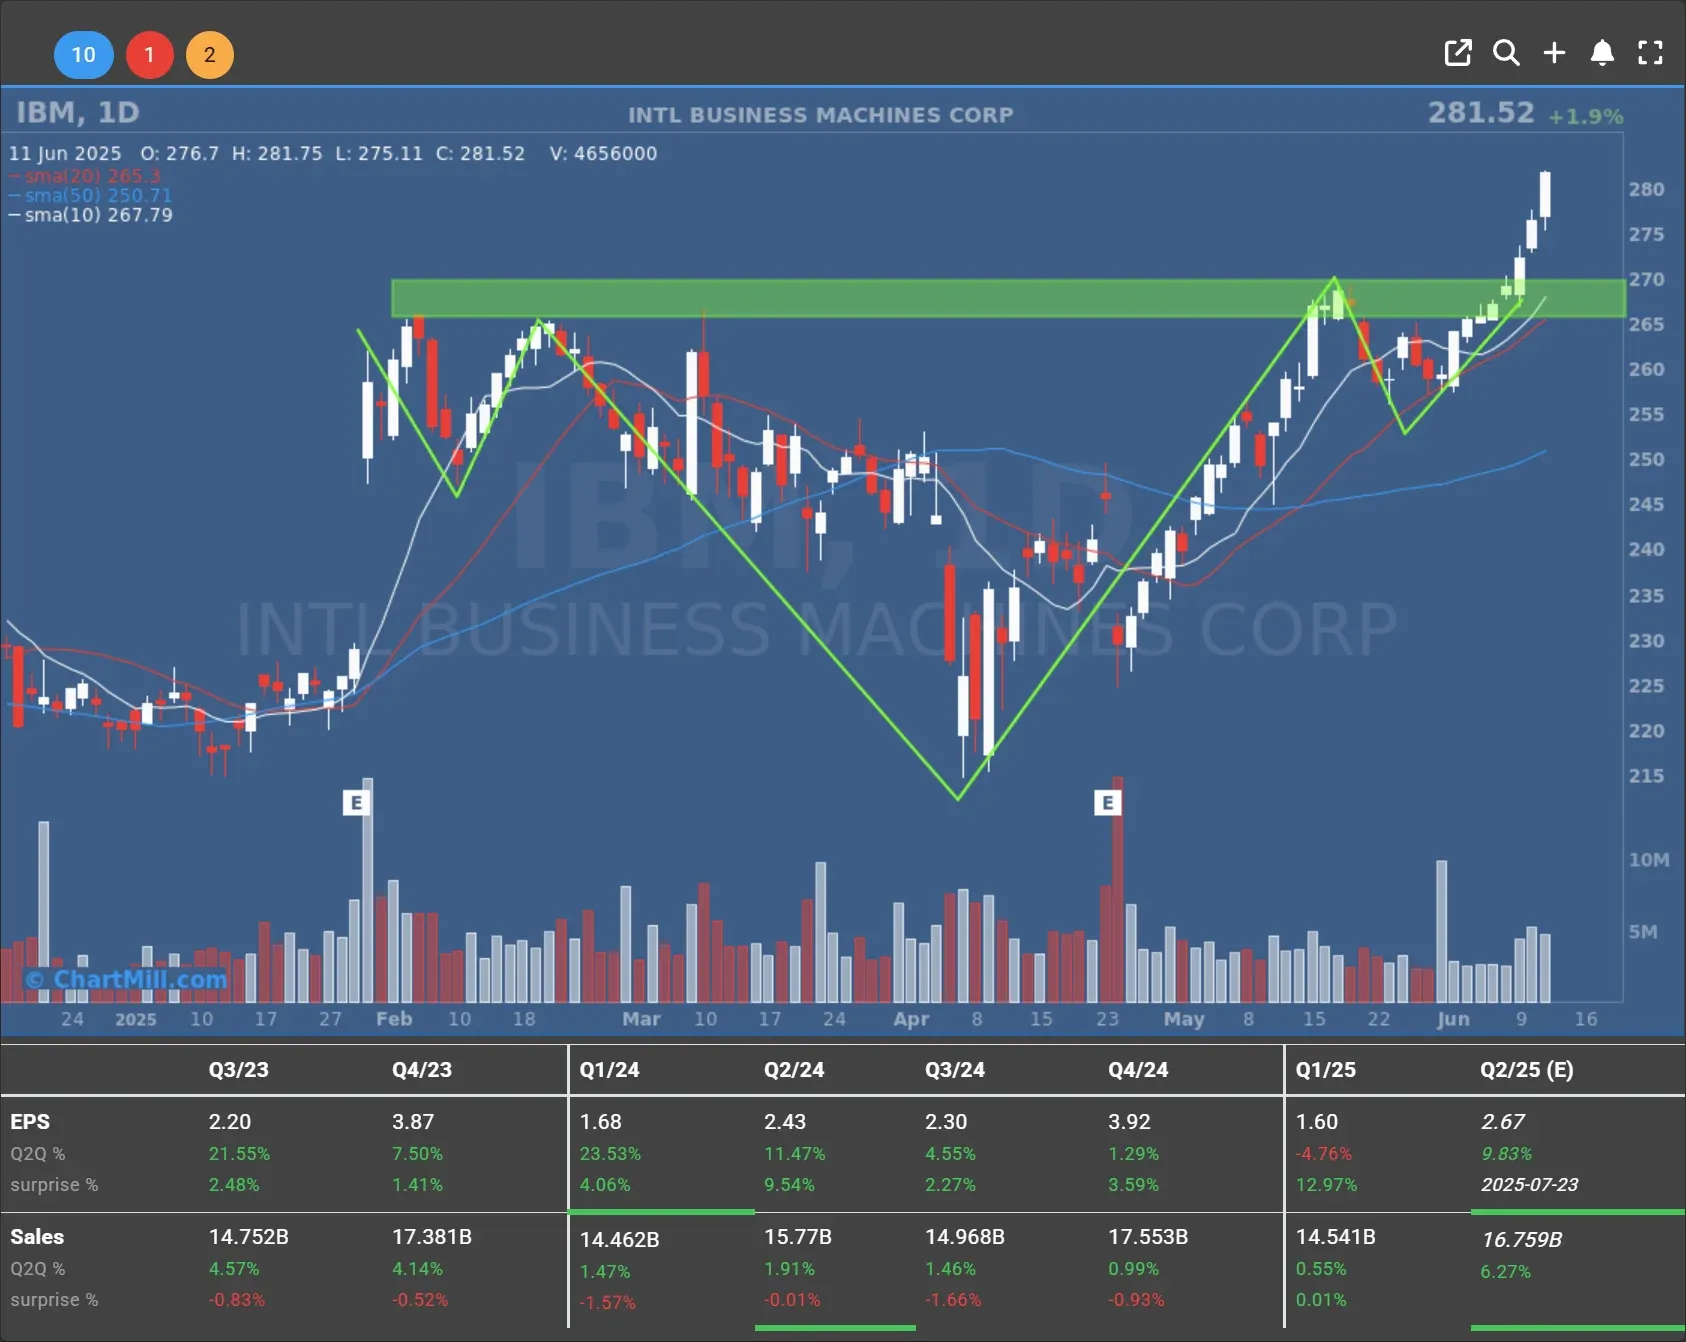Click the 2025-07-23 earnings date
The width and height of the screenshot is (1686, 1342).
point(1530,1185)
